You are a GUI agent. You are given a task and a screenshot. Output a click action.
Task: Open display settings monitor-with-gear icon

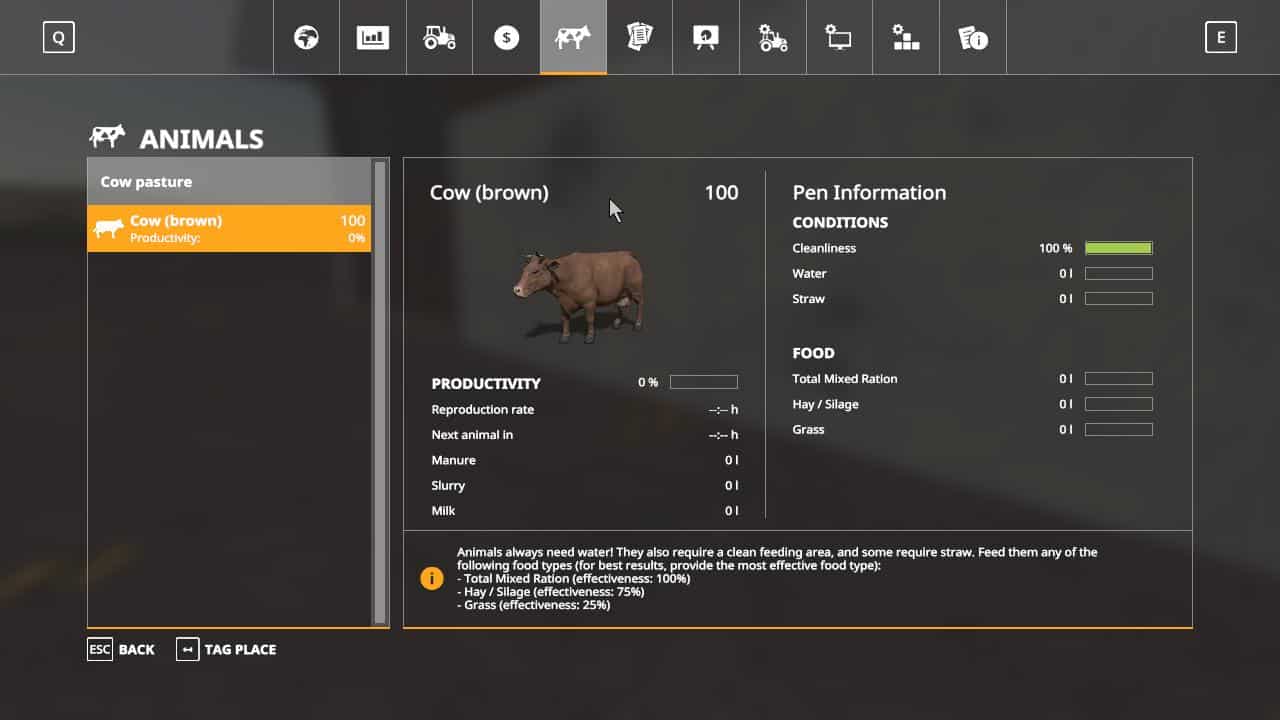tap(839, 38)
